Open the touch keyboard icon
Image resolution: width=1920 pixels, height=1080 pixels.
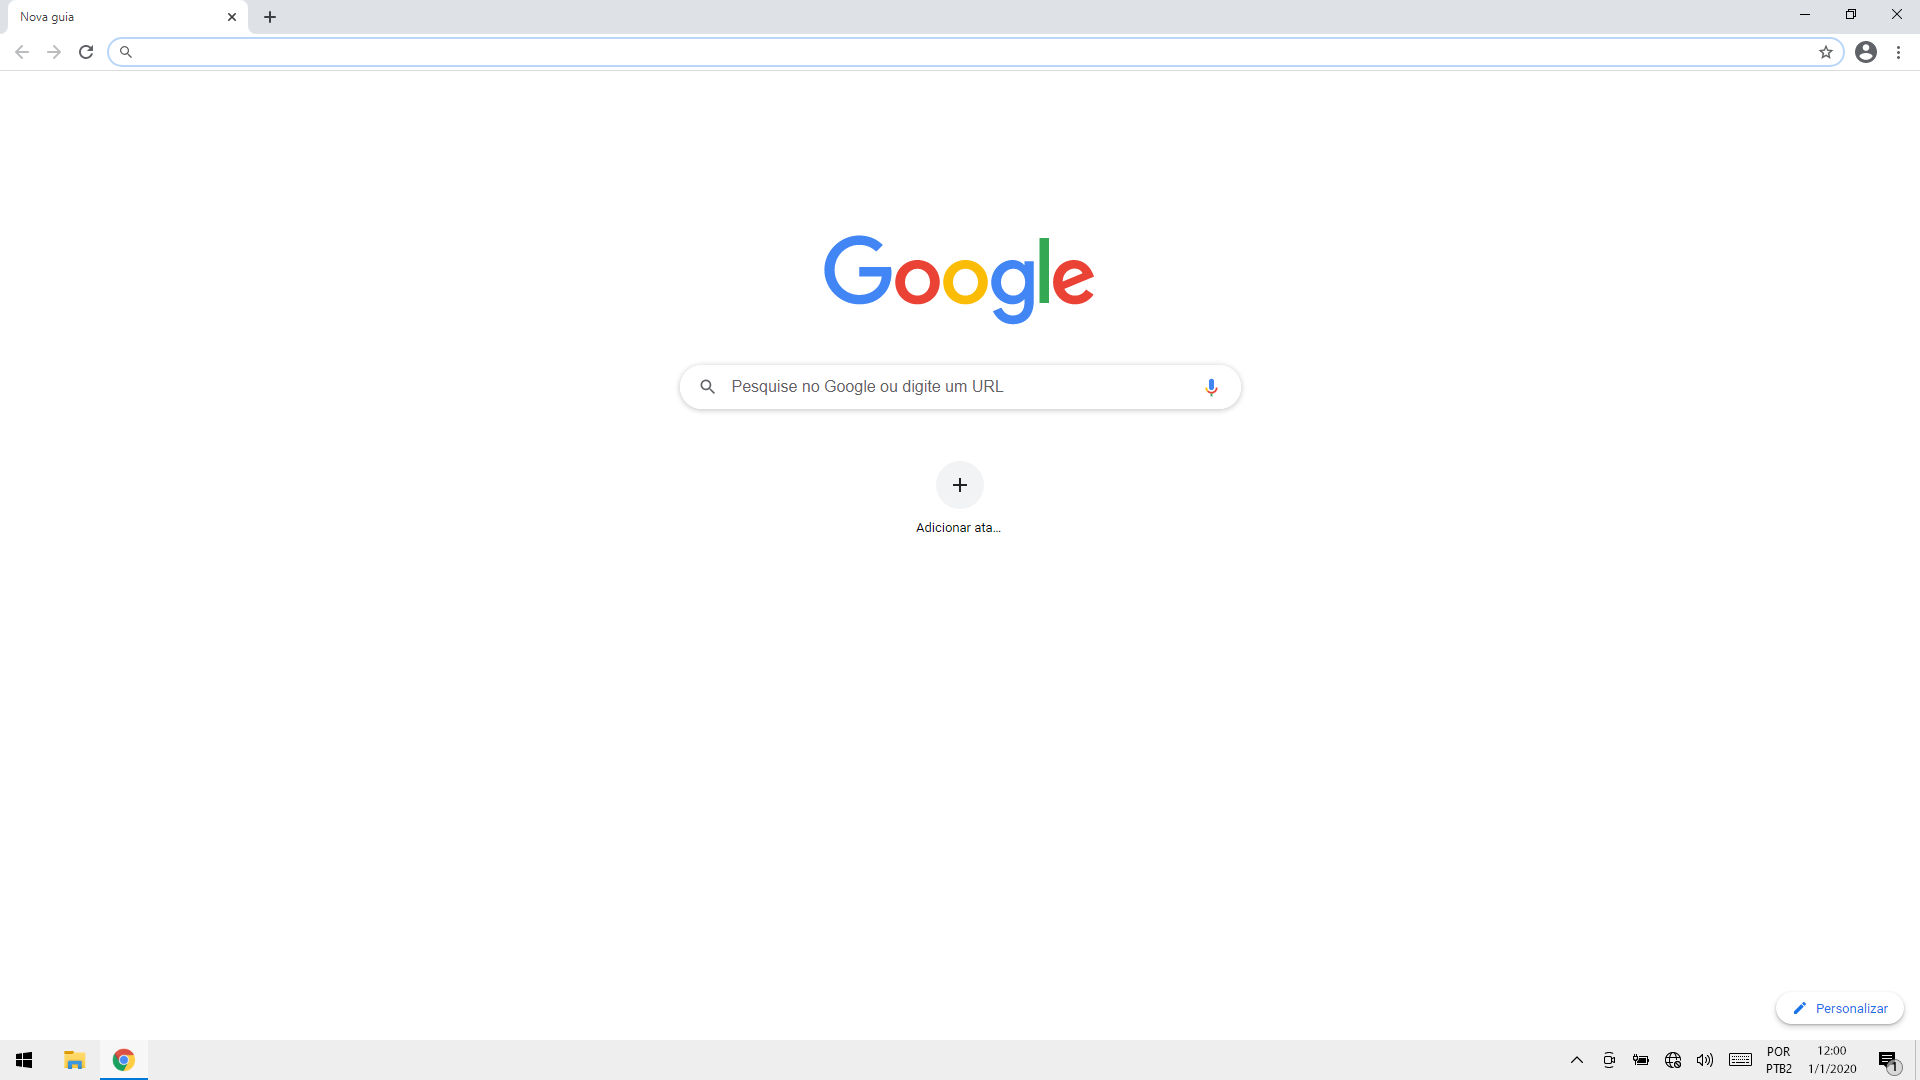click(x=1740, y=1060)
